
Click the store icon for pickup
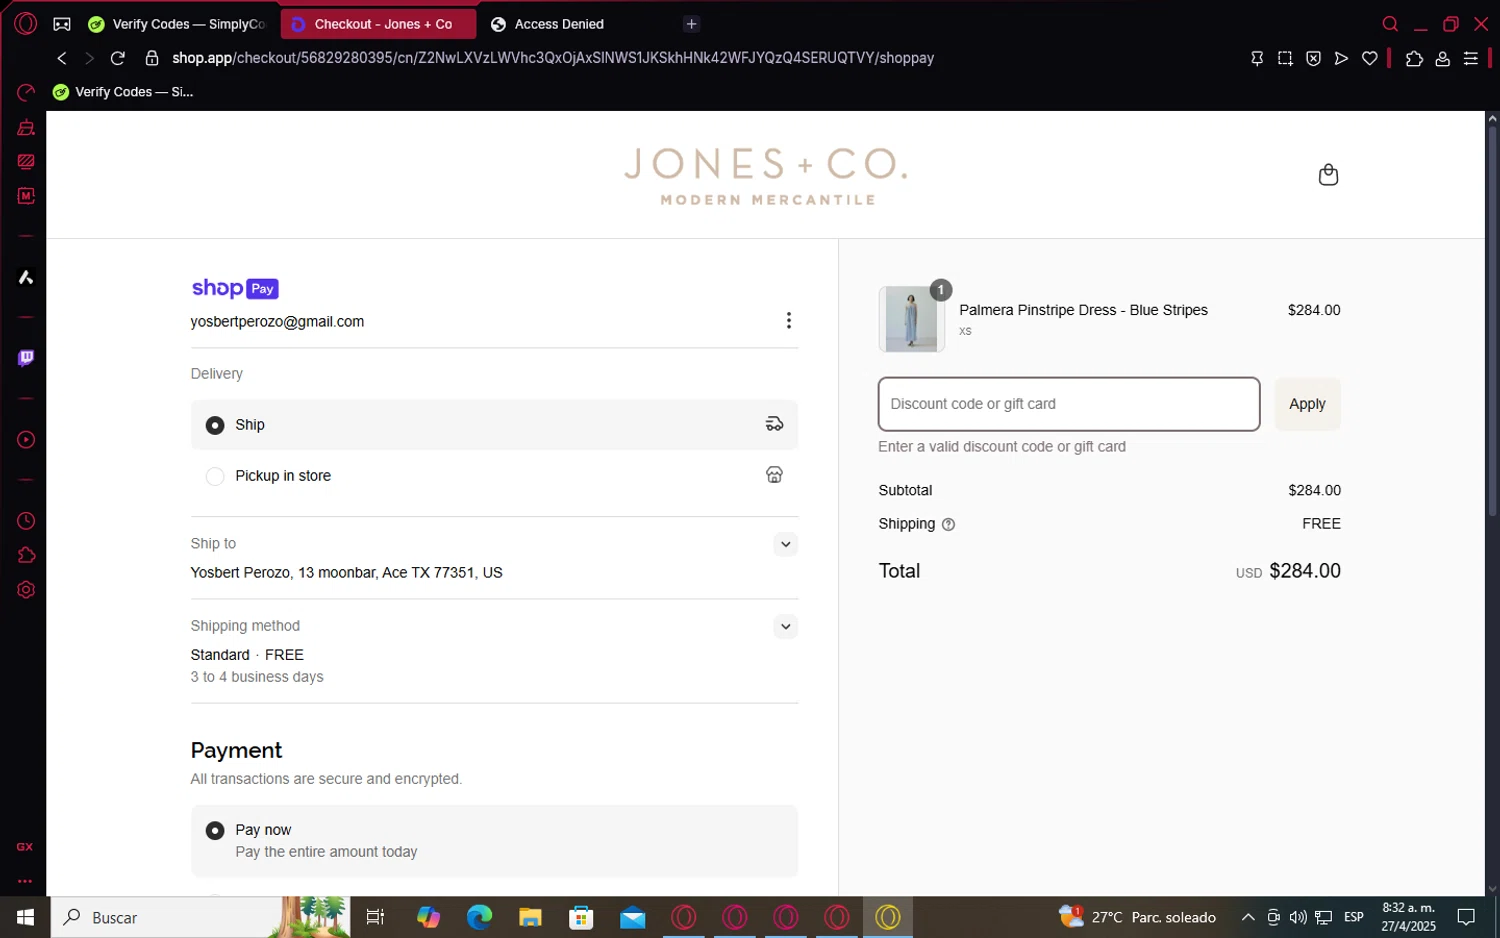point(774,475)
